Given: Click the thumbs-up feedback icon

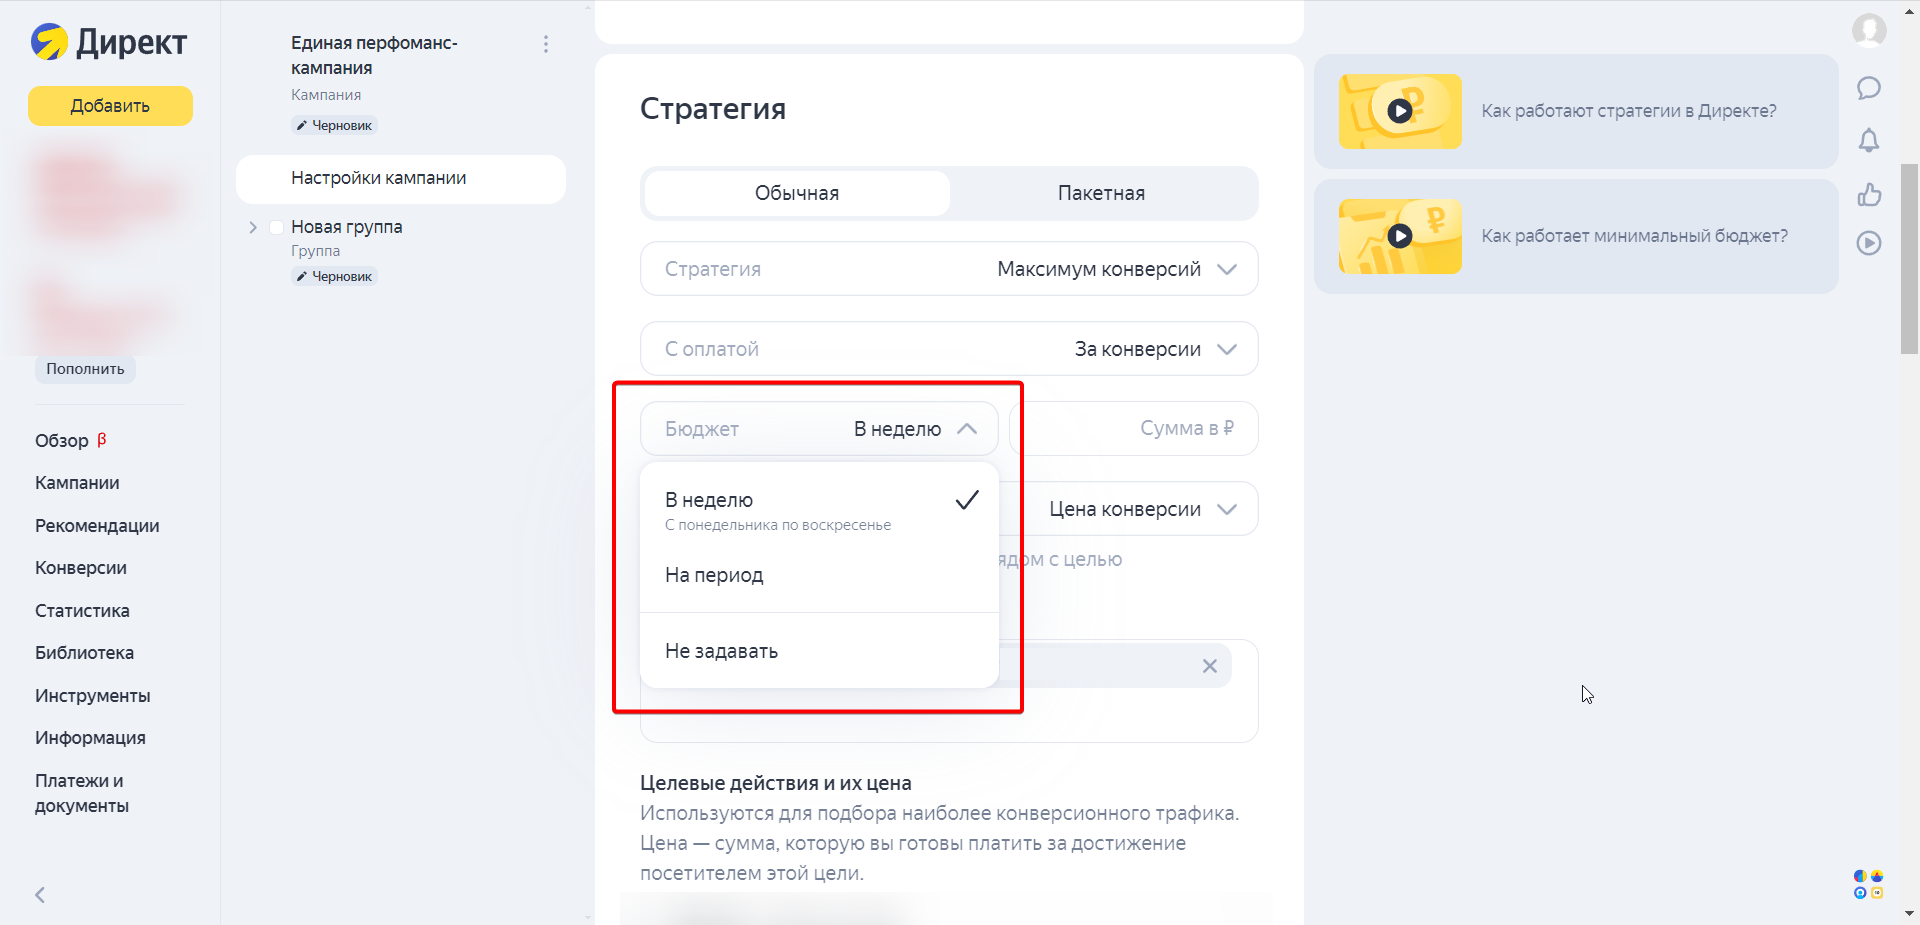Looking at the screenshot, I should click(x=1869, y=195).
